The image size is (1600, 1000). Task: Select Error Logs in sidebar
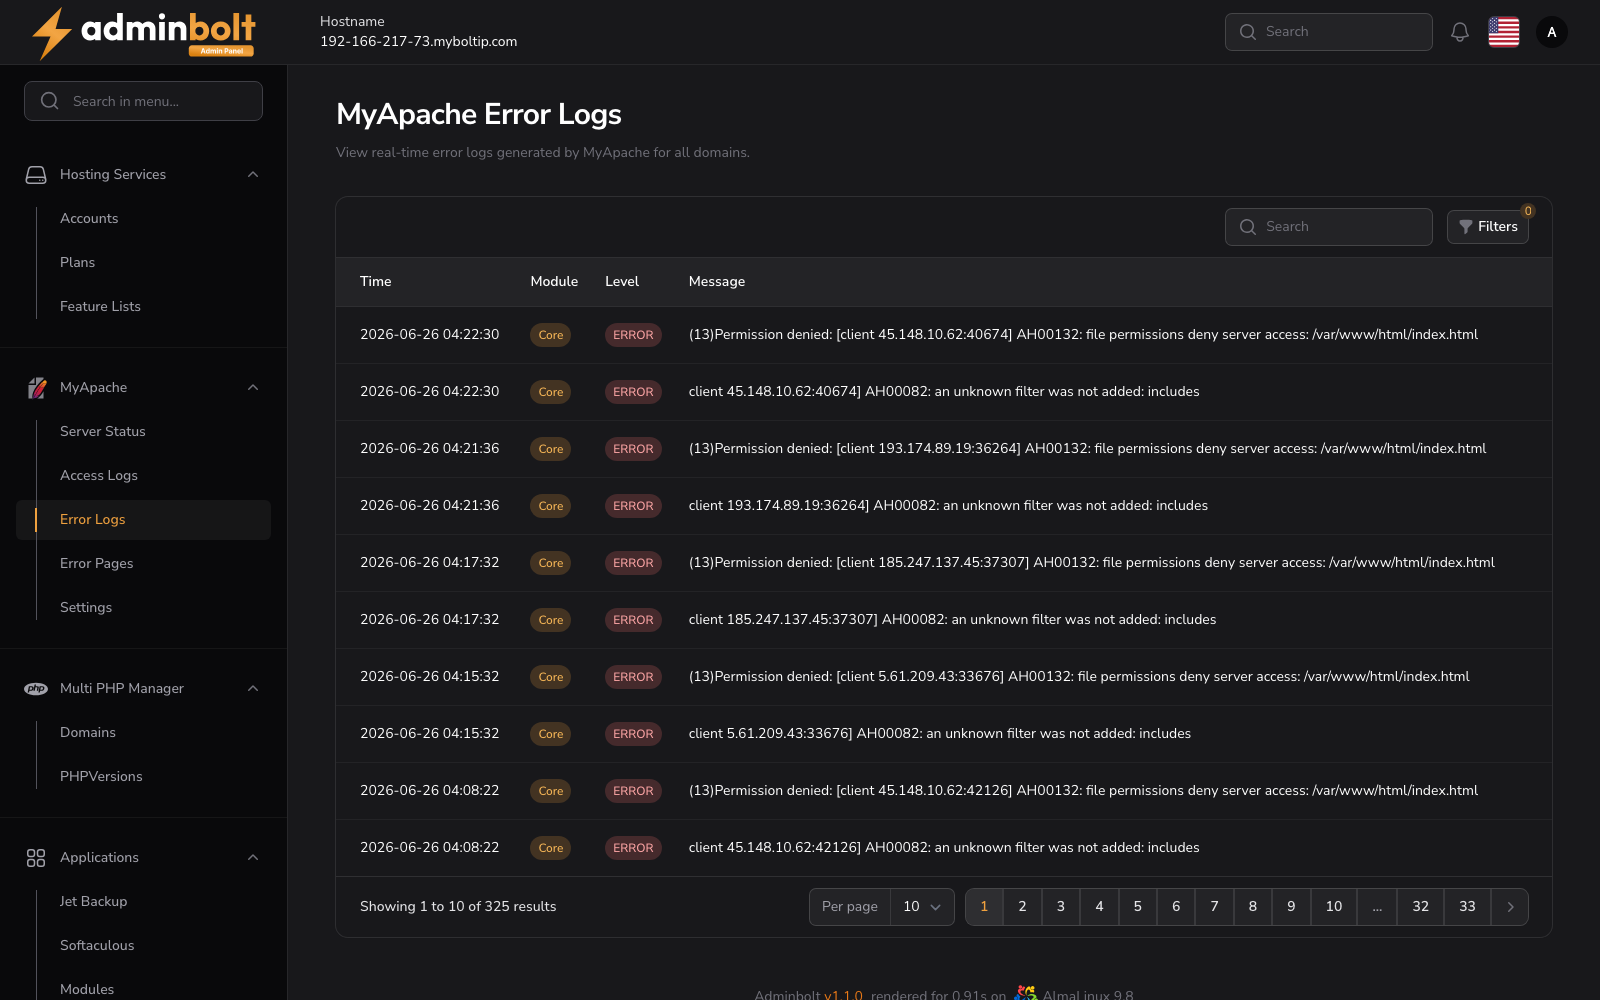click(x=143, y=520)
